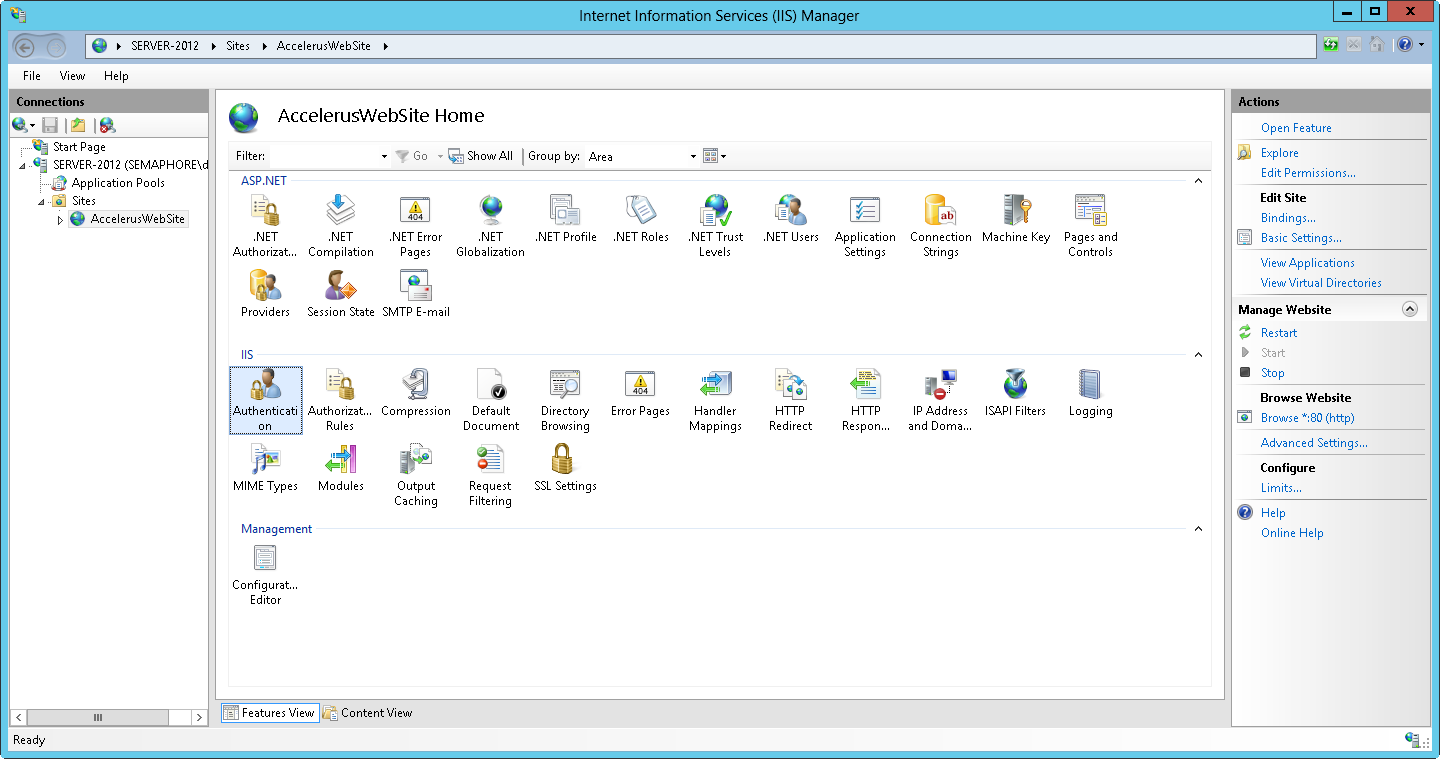Open the .NET Roles feature
The height and width of the screenshot is (759, 1440).
(x=641, y=219)
